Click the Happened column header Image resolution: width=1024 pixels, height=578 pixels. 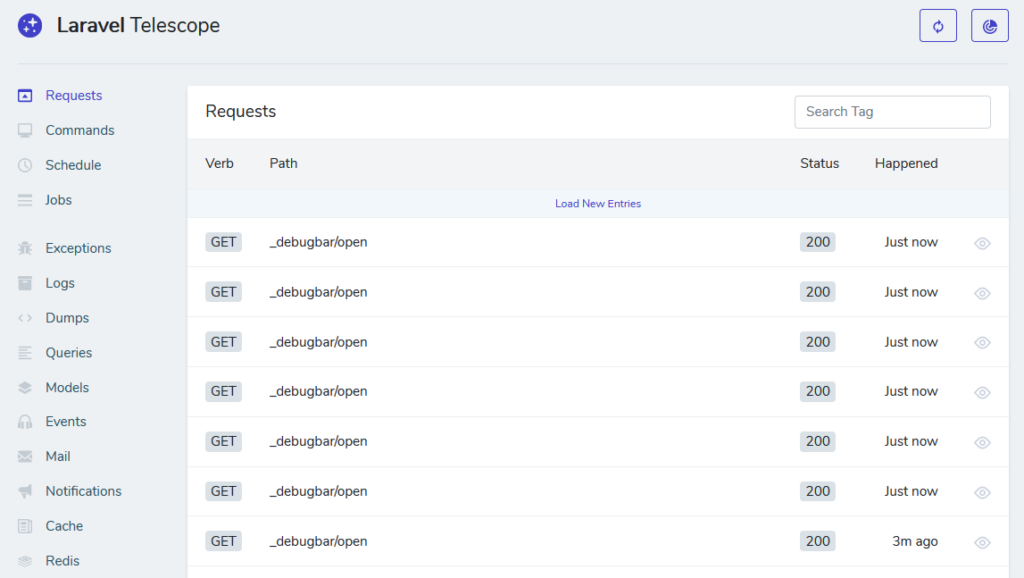[906, 163]
